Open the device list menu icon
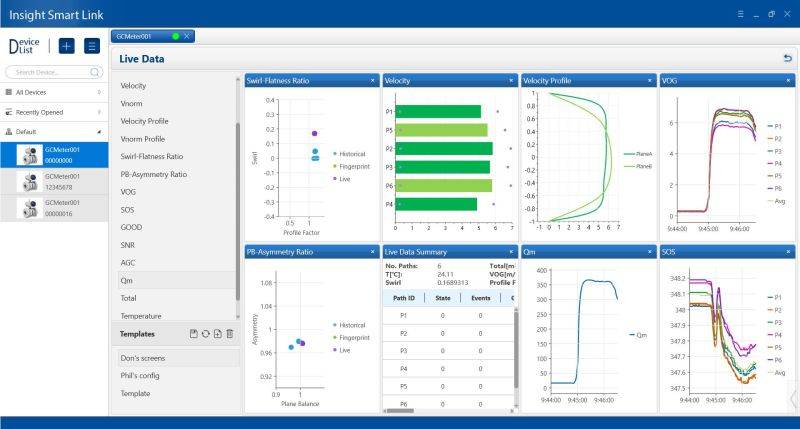Screen dimensions: 800x429 tap(92, 46)
